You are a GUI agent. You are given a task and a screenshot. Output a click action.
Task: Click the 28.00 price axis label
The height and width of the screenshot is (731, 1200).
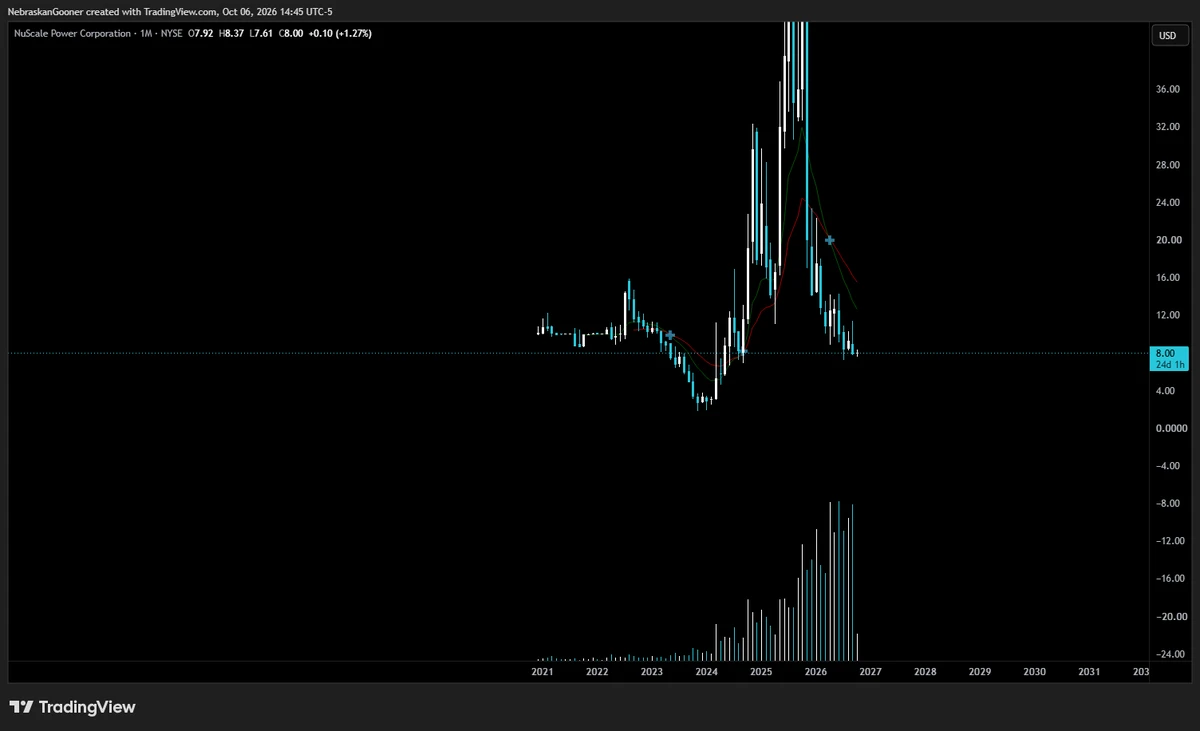point(1170,165)
